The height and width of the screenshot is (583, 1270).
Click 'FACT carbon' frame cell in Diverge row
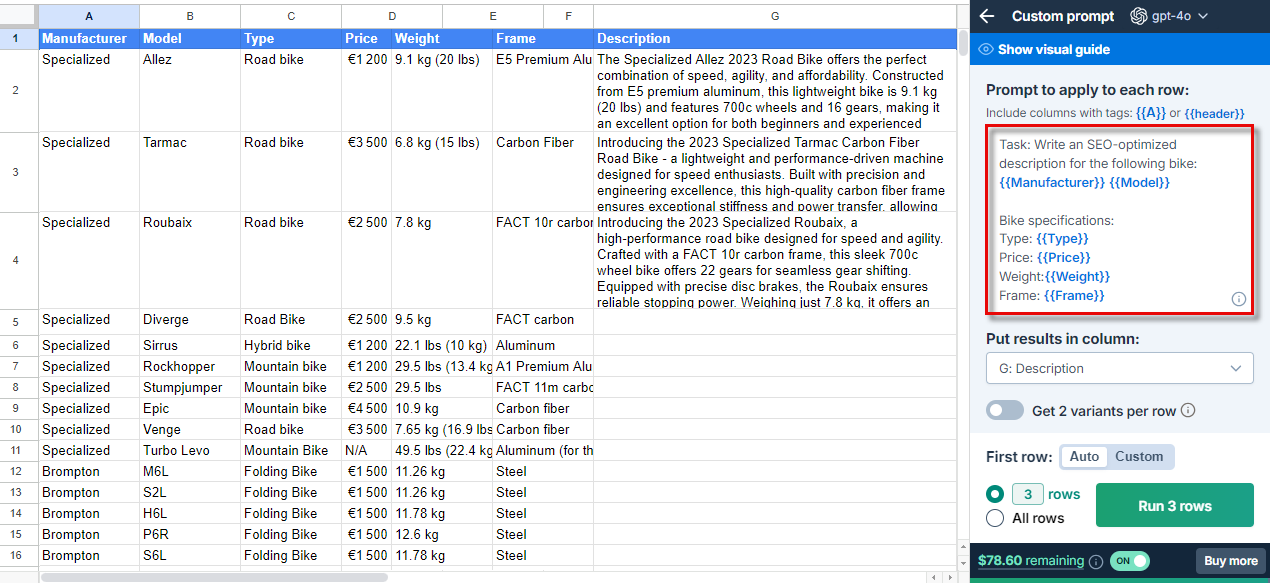pos(543,321)
